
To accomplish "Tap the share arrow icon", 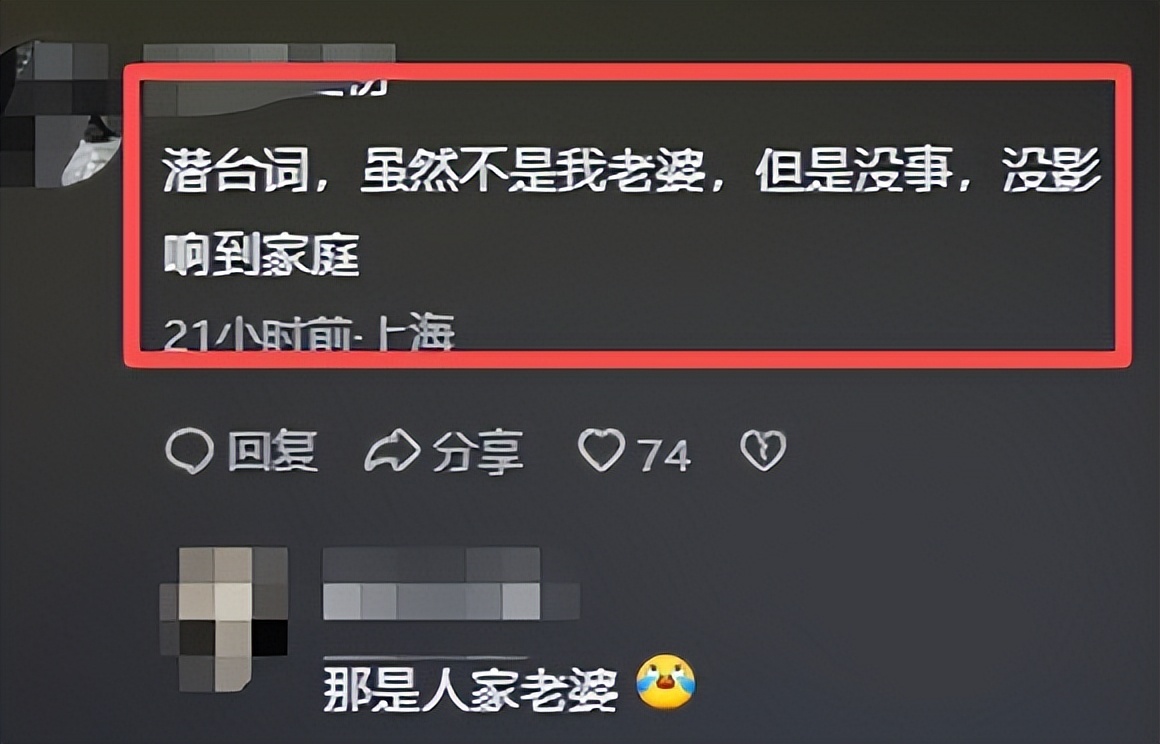I will click(393, 450).
